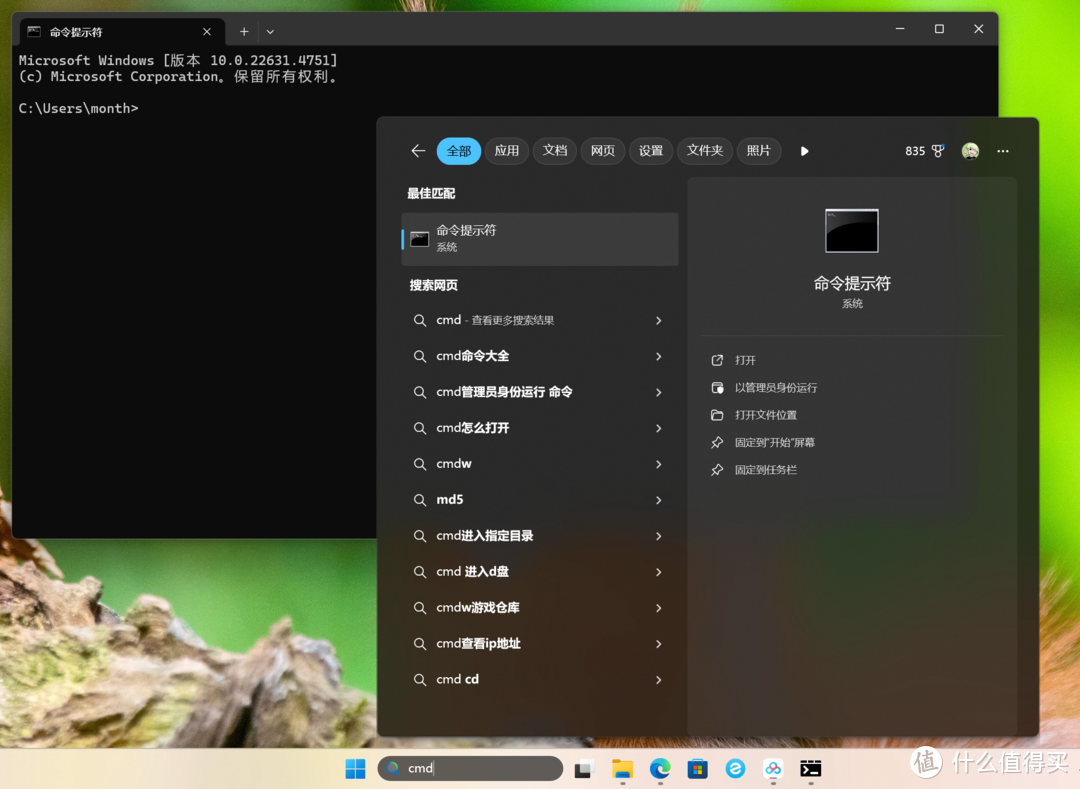Open the Terminal new-tab dropdown arrow
1080x789 pixels.
pyautogui.click(x=270, y=32)
